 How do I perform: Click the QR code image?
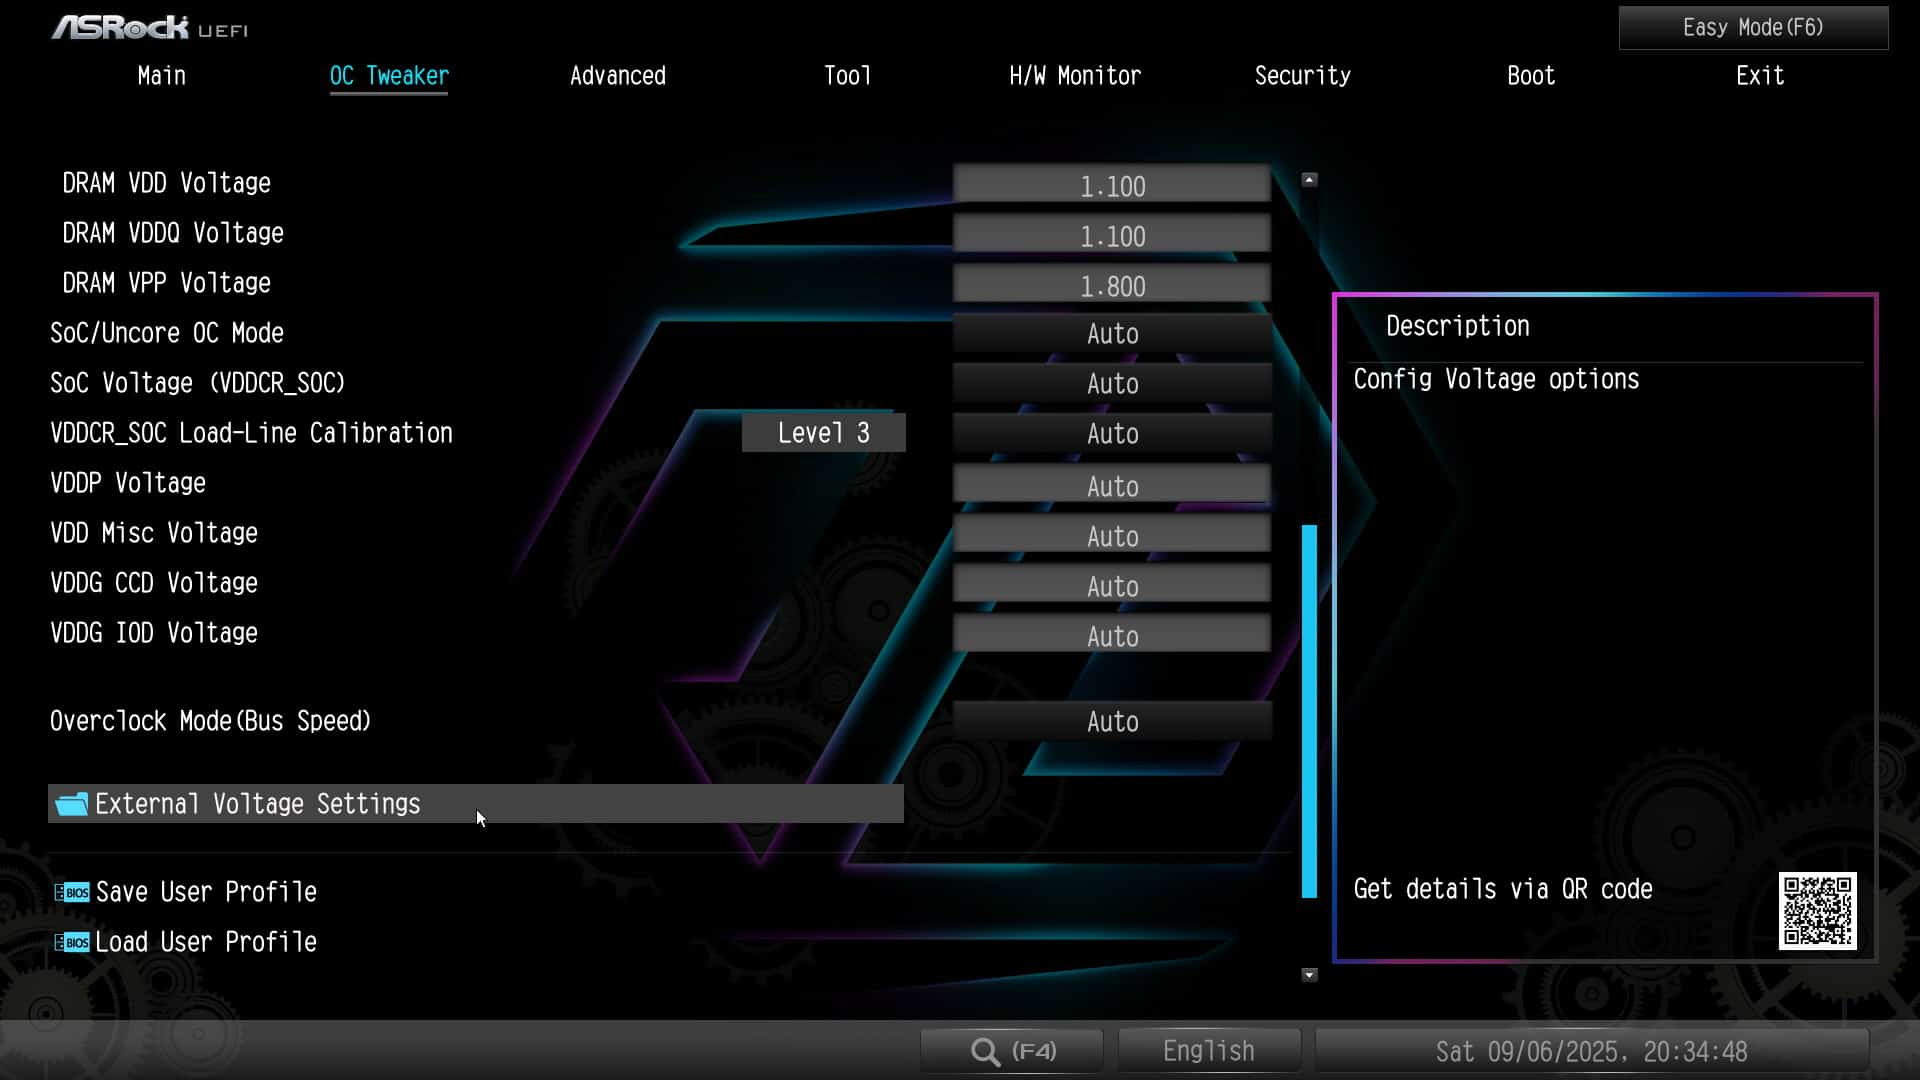(x=1817, y=910)
